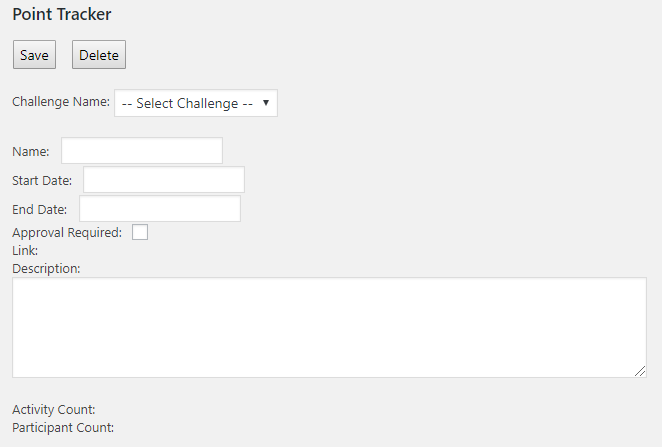The height and width of the screenshot is (447, 662).
Task: Open the Select Challenge dropdown
Action: 195,103
